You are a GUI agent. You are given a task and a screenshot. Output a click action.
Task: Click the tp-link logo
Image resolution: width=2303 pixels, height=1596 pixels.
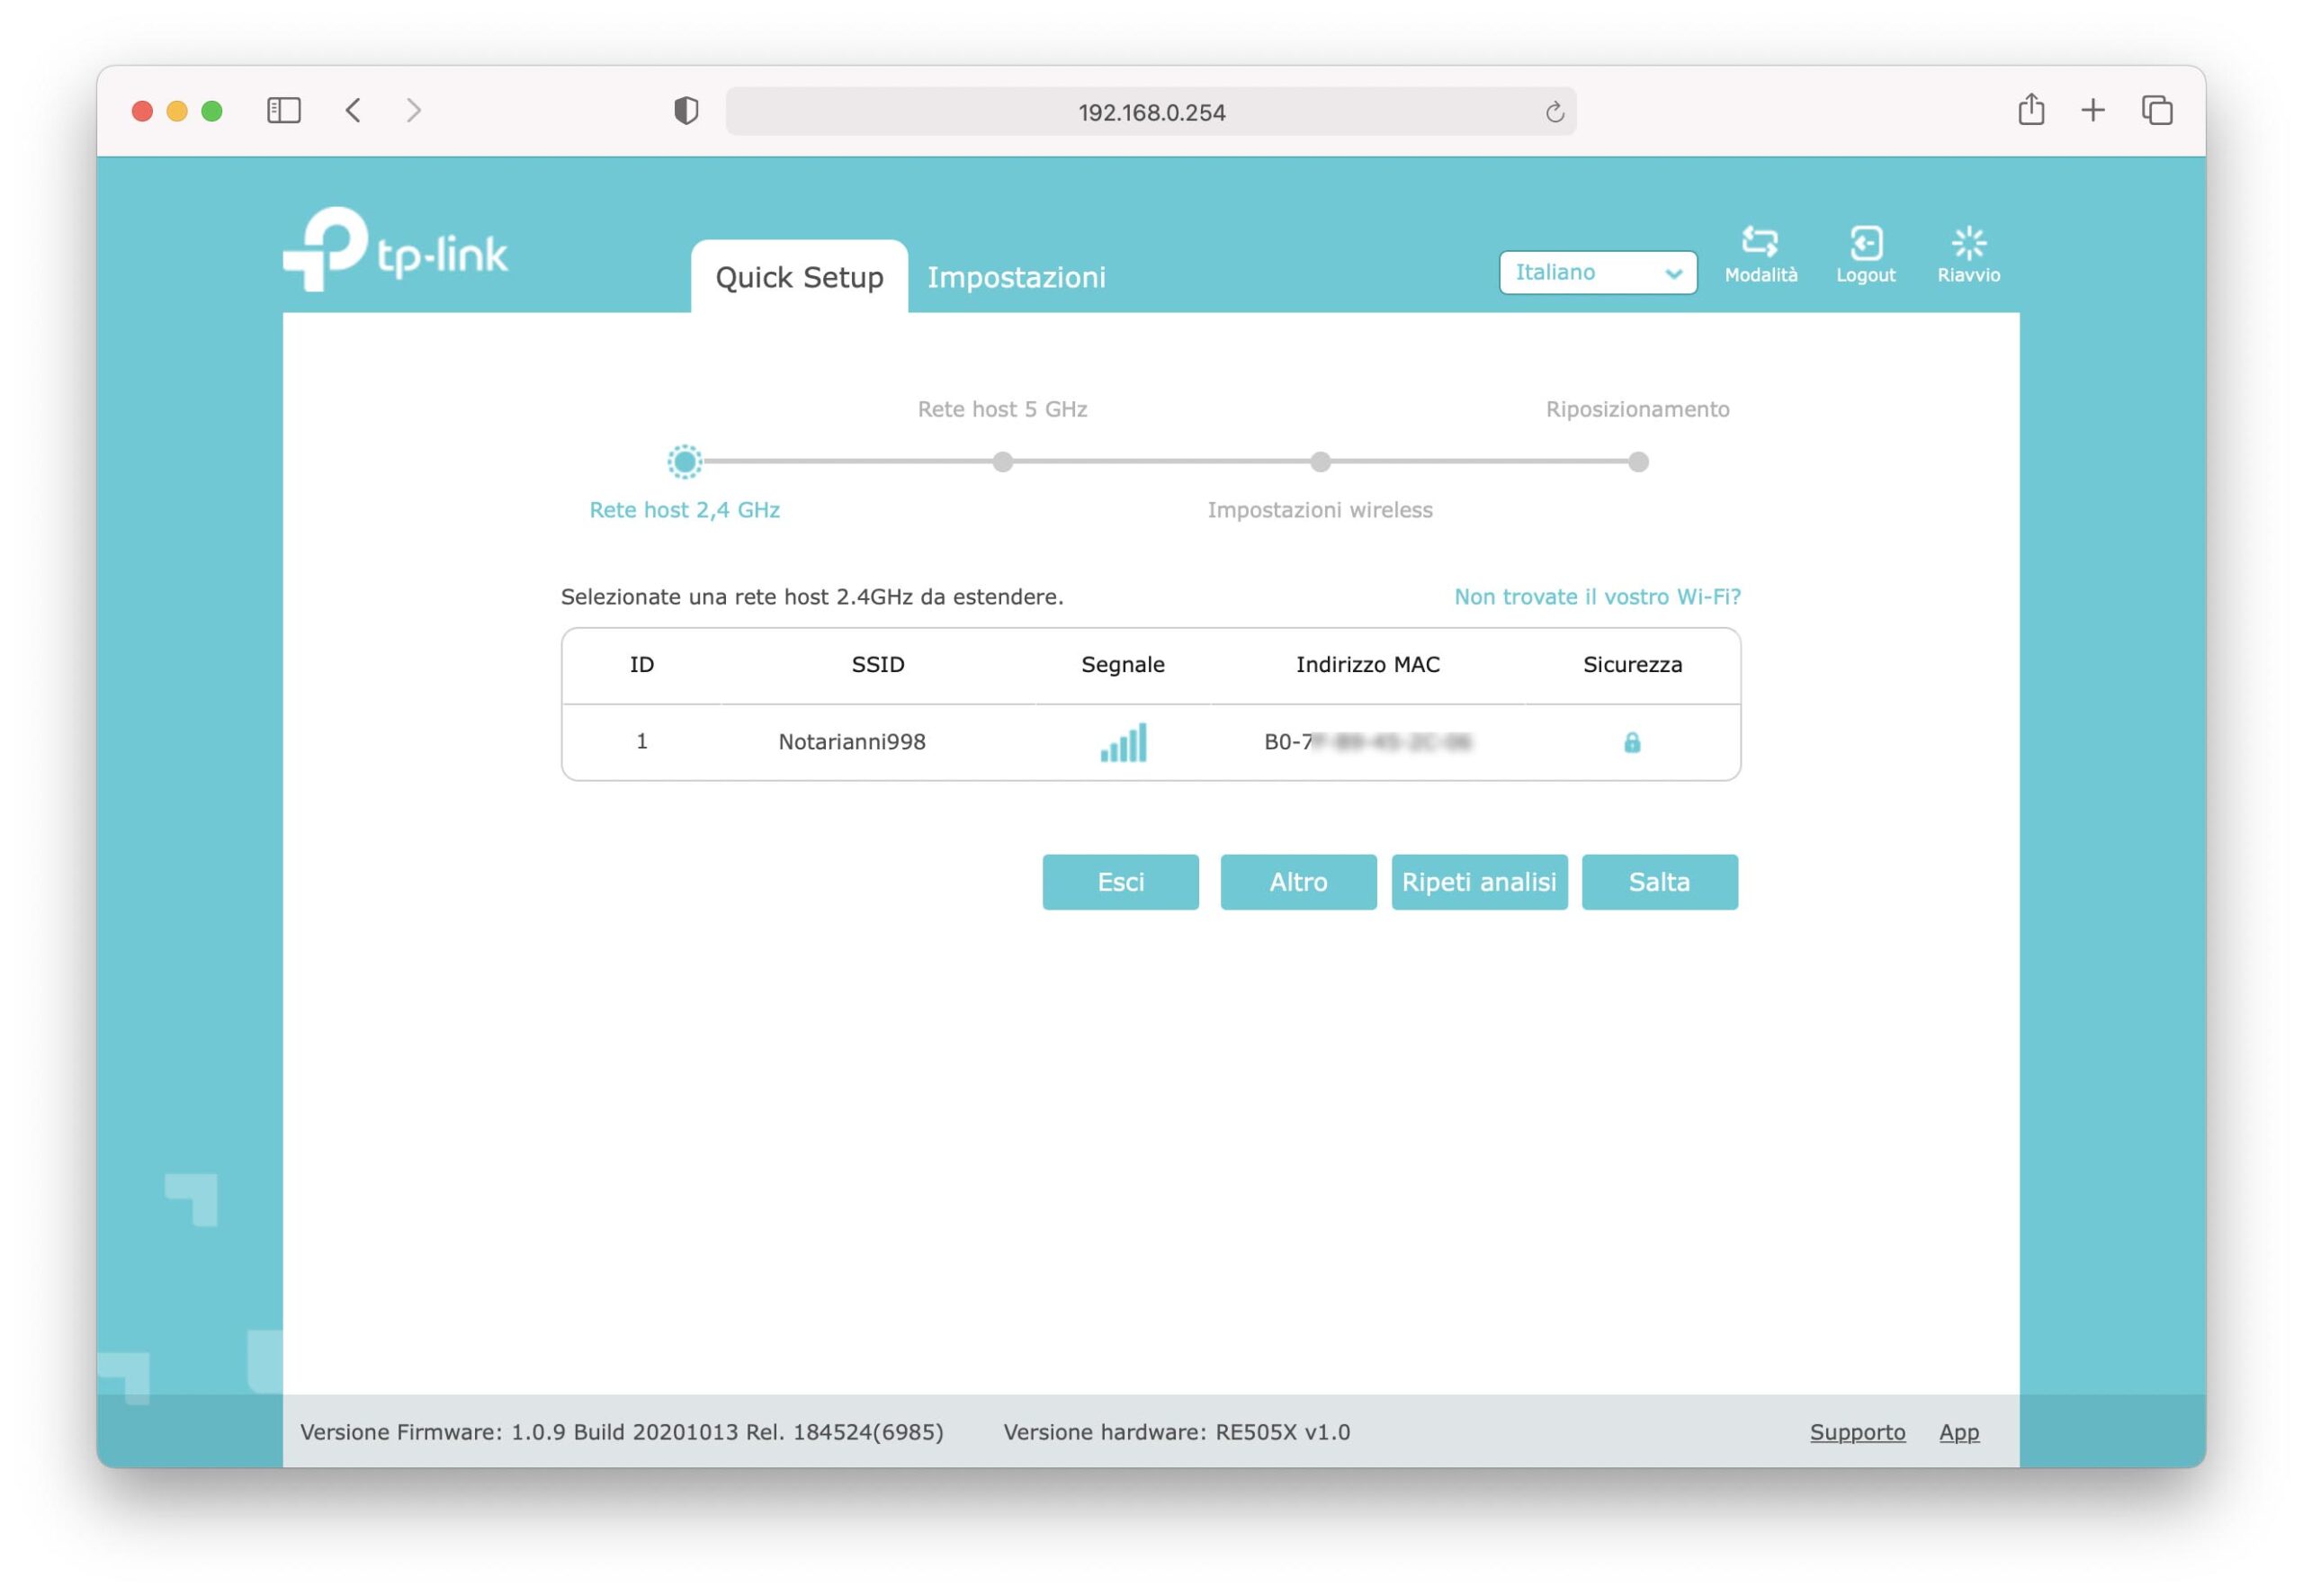(396, 250)
